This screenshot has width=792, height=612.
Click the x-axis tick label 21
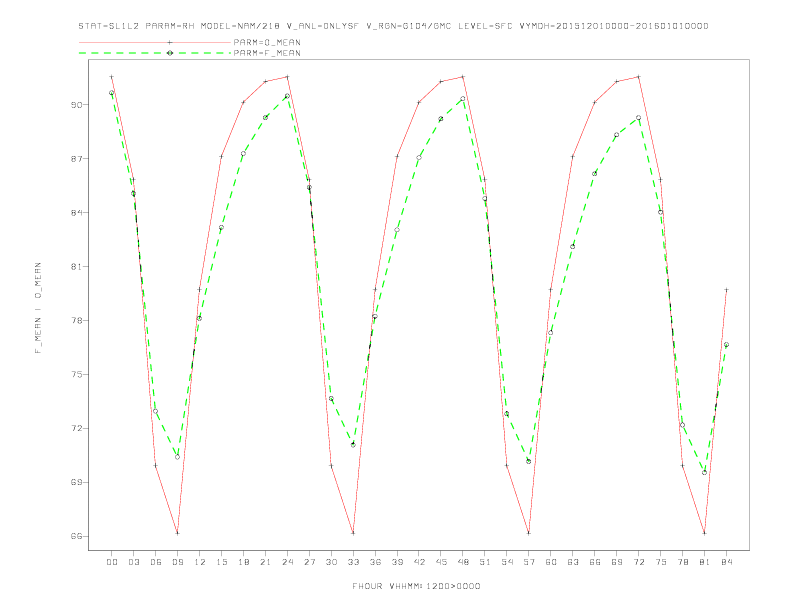pos(265,562)
